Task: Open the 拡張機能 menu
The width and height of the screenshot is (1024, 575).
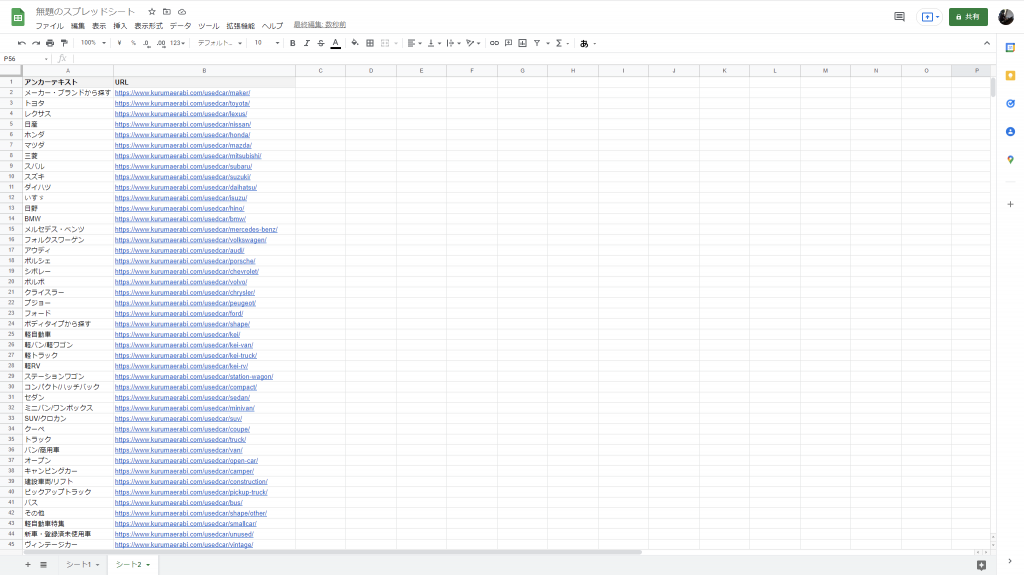Action: [240, 26]
